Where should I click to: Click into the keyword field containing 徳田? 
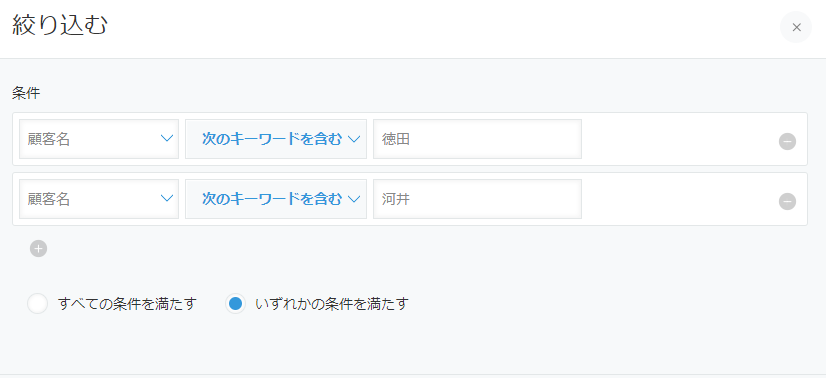point(477,139)
